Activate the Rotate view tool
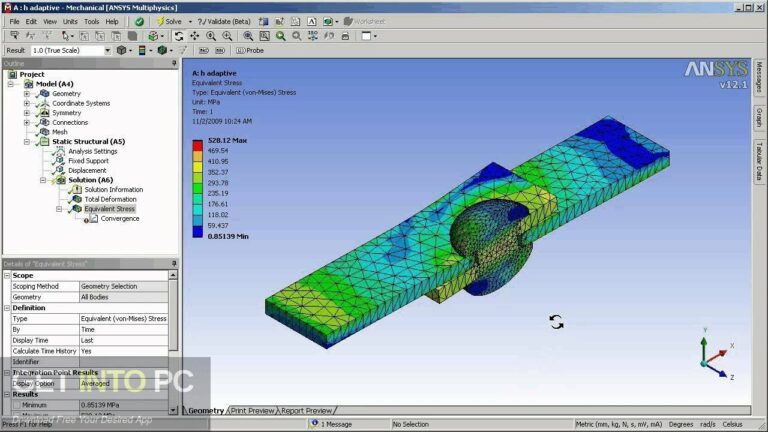 click(179, 36)
